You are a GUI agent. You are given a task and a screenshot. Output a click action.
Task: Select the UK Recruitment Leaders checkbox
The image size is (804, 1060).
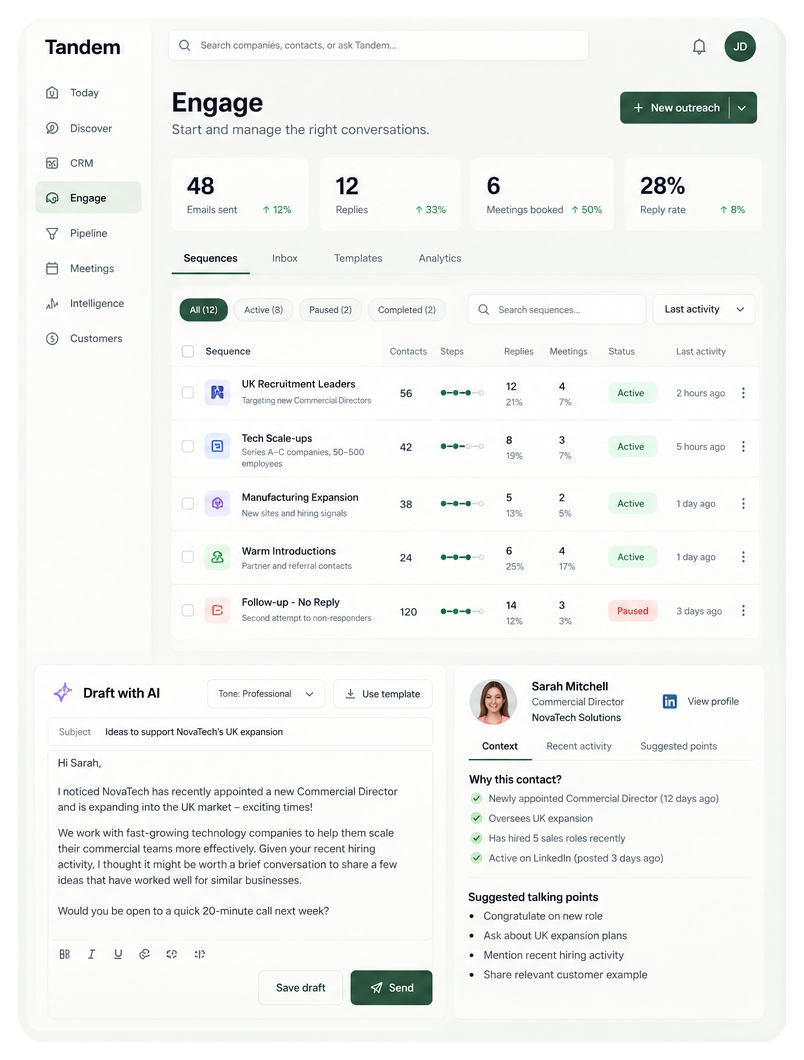pyautogui.click(x=188, y=392)
